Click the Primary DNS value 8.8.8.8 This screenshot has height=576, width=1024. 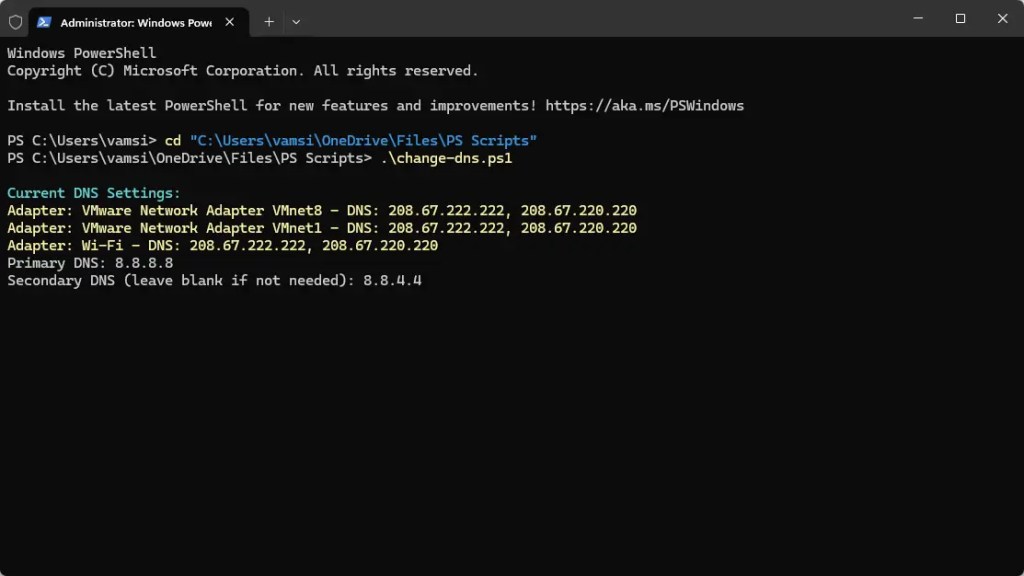144,263
